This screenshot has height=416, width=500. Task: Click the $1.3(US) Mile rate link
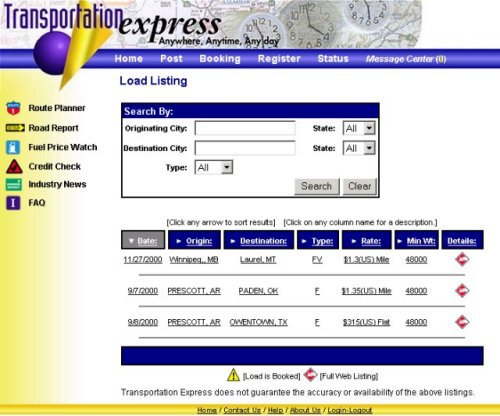[x=366, y=259]
